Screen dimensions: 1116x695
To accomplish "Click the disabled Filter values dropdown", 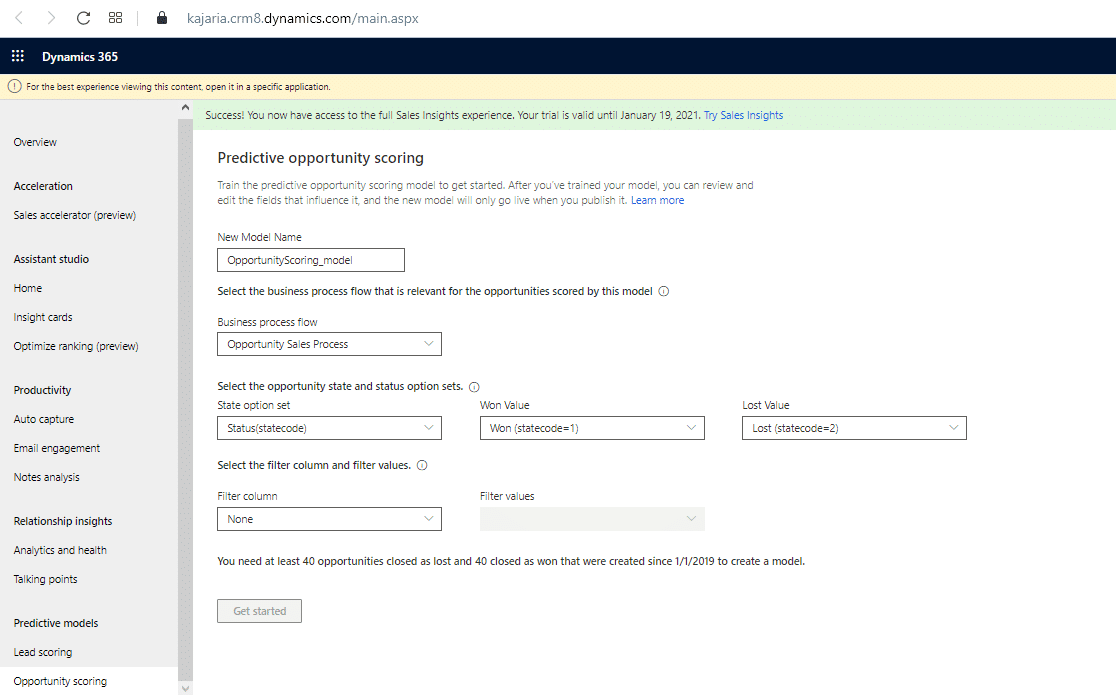I will (592, 519).
